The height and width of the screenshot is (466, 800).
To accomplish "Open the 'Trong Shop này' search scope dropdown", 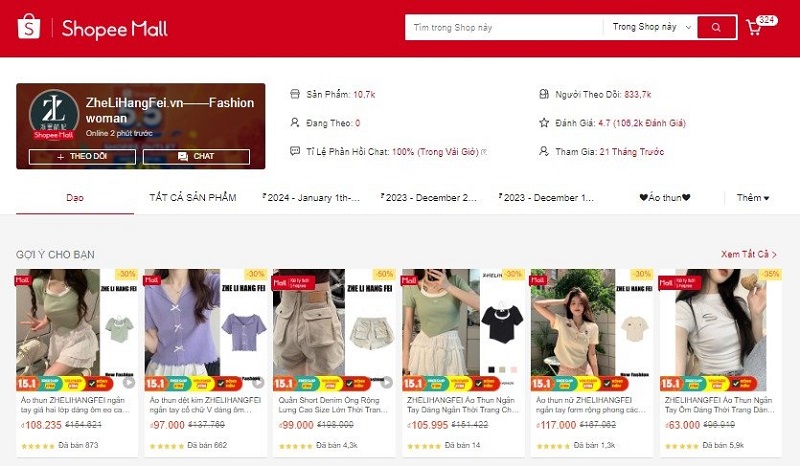I will pos(648,28).
